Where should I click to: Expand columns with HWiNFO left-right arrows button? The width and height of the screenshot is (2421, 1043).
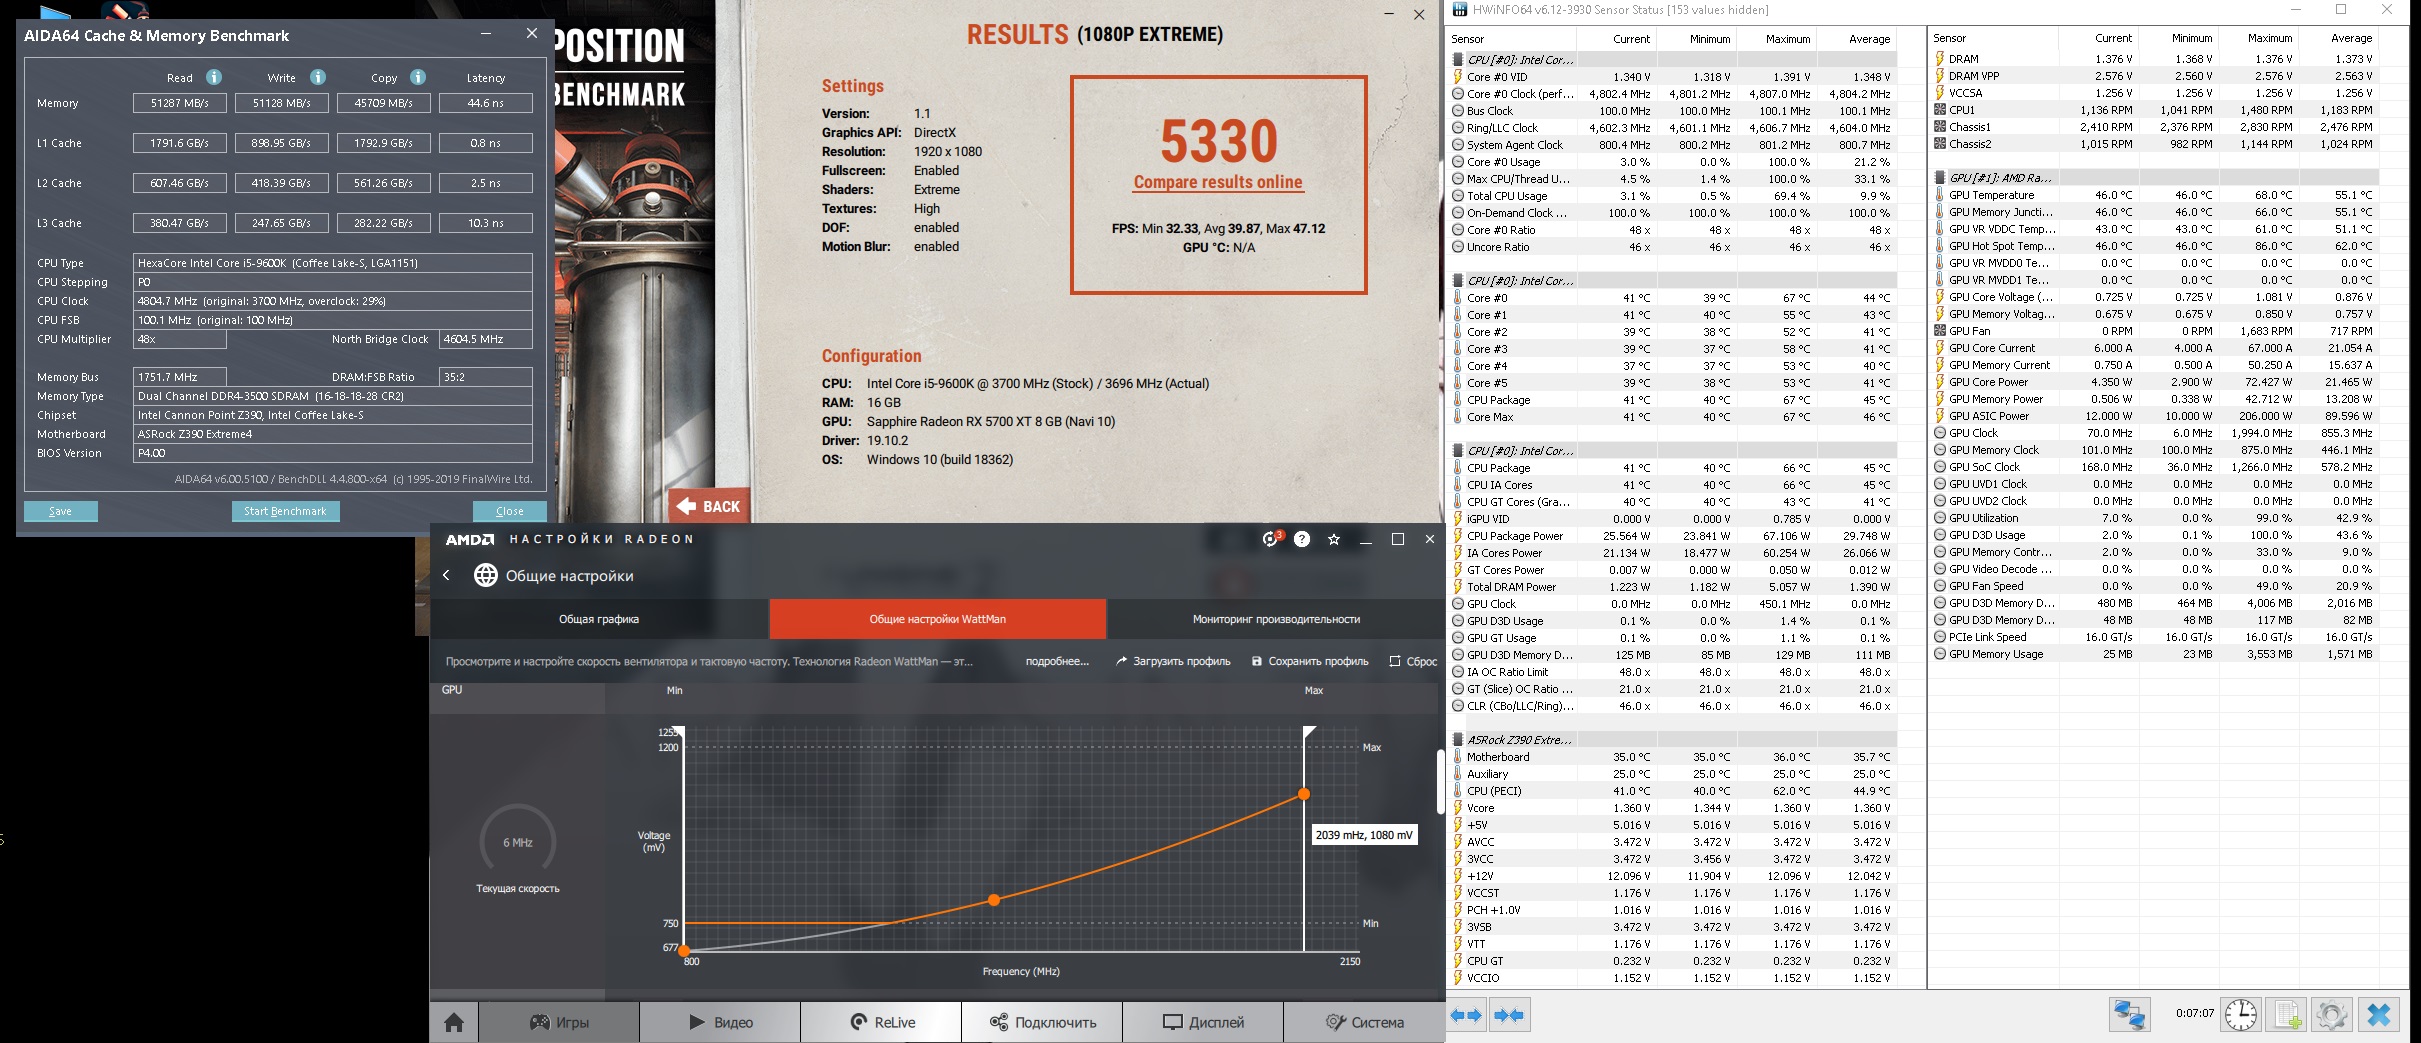click(1467, 1015)
